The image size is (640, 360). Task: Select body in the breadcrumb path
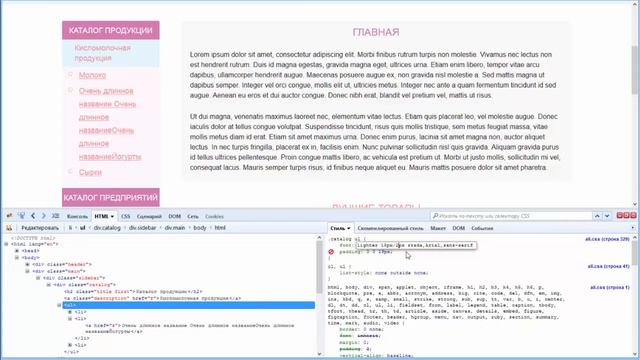tap(200, 228)
